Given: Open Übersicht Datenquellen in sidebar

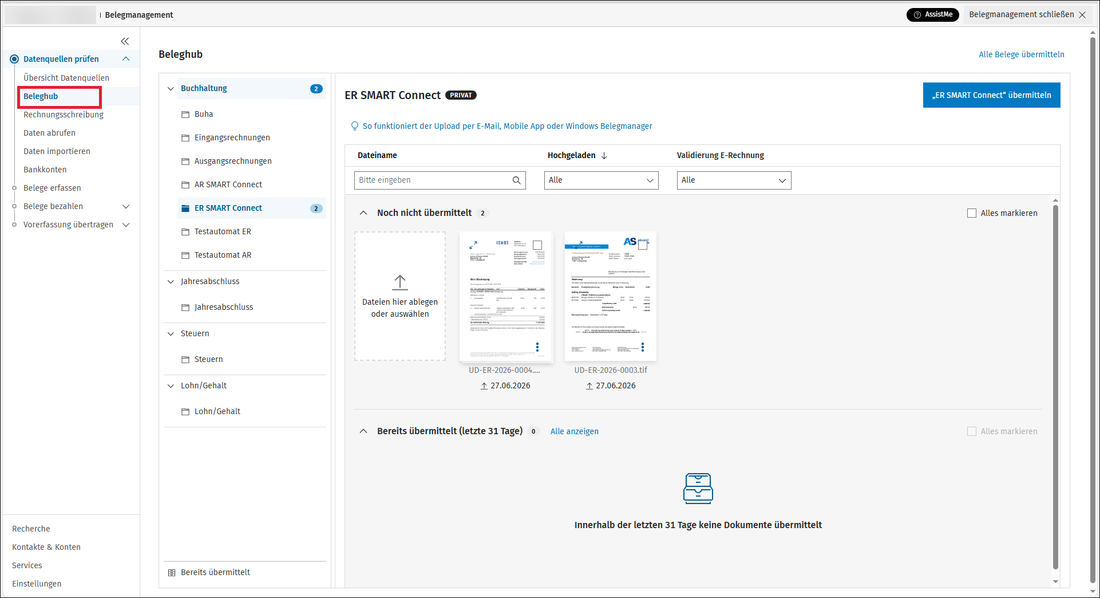Looking at the screenshot, I should pyautogui.click(x=67, y=78).
